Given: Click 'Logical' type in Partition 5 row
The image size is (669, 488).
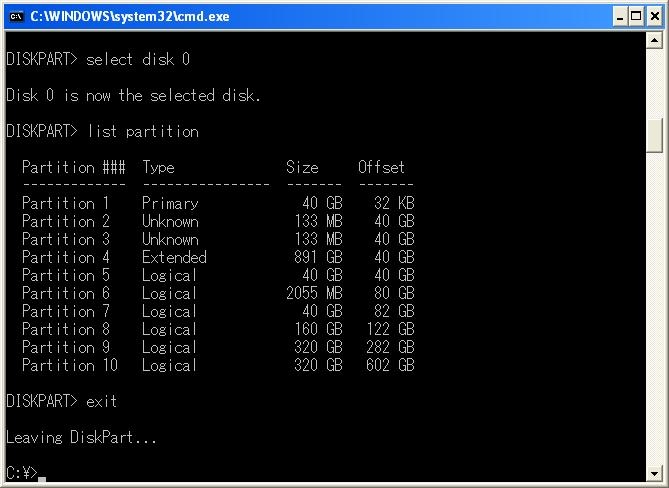Looking at the screenshot, I should 169,276.
